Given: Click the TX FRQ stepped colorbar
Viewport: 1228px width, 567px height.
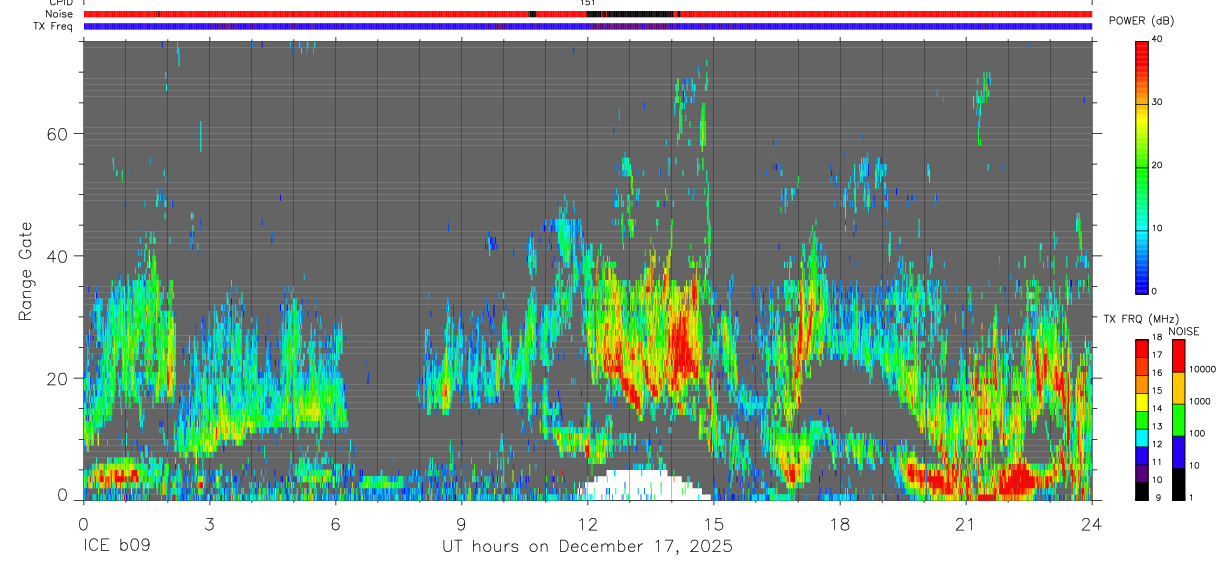Looking at the screenshot, I should (1142, 420).
